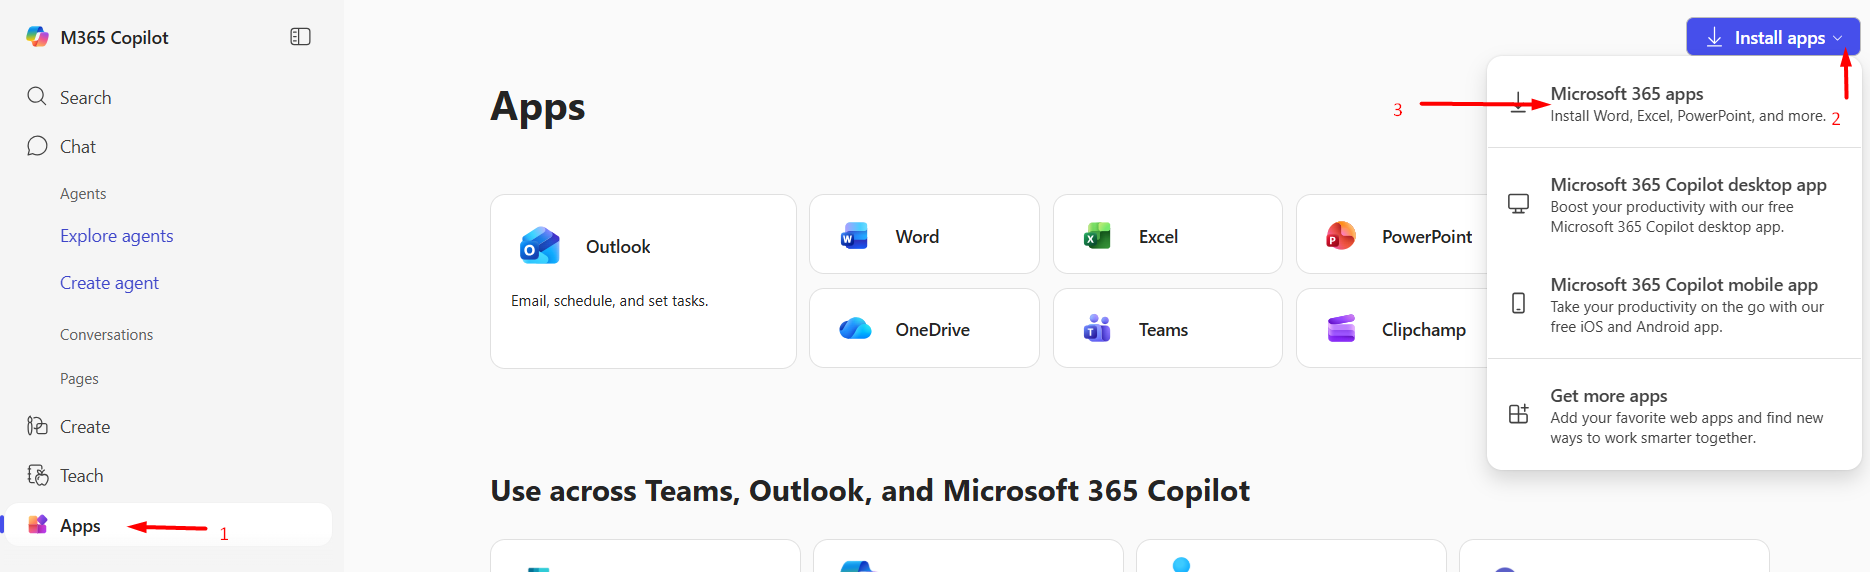The image size is (1870, 572).
Task: Open the Clipchamp app icon
Action: tap(1340, 329)
